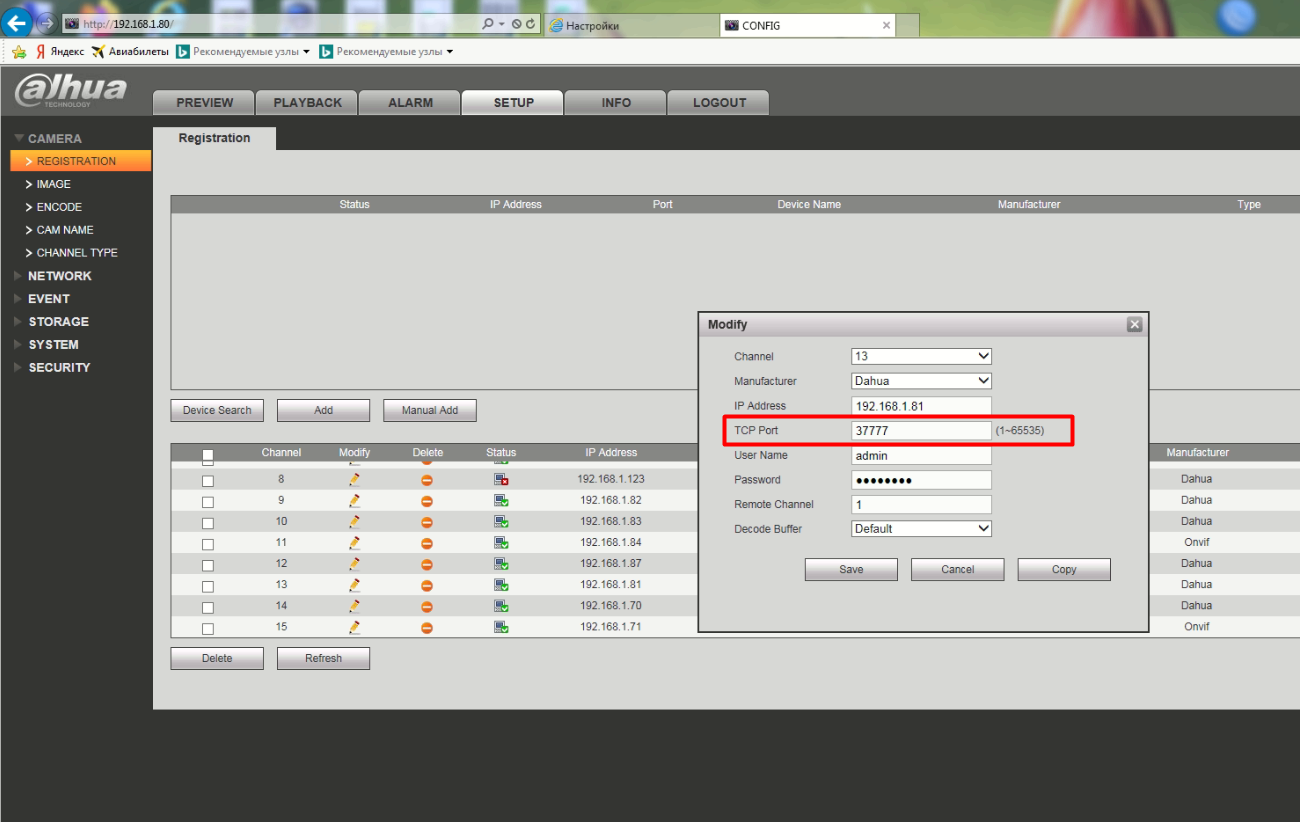Click the pencil edit icon for channel 15

354,627
